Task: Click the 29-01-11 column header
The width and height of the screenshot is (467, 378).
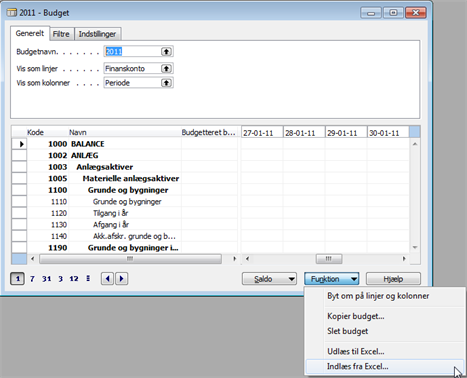Action: pos(346,132)
